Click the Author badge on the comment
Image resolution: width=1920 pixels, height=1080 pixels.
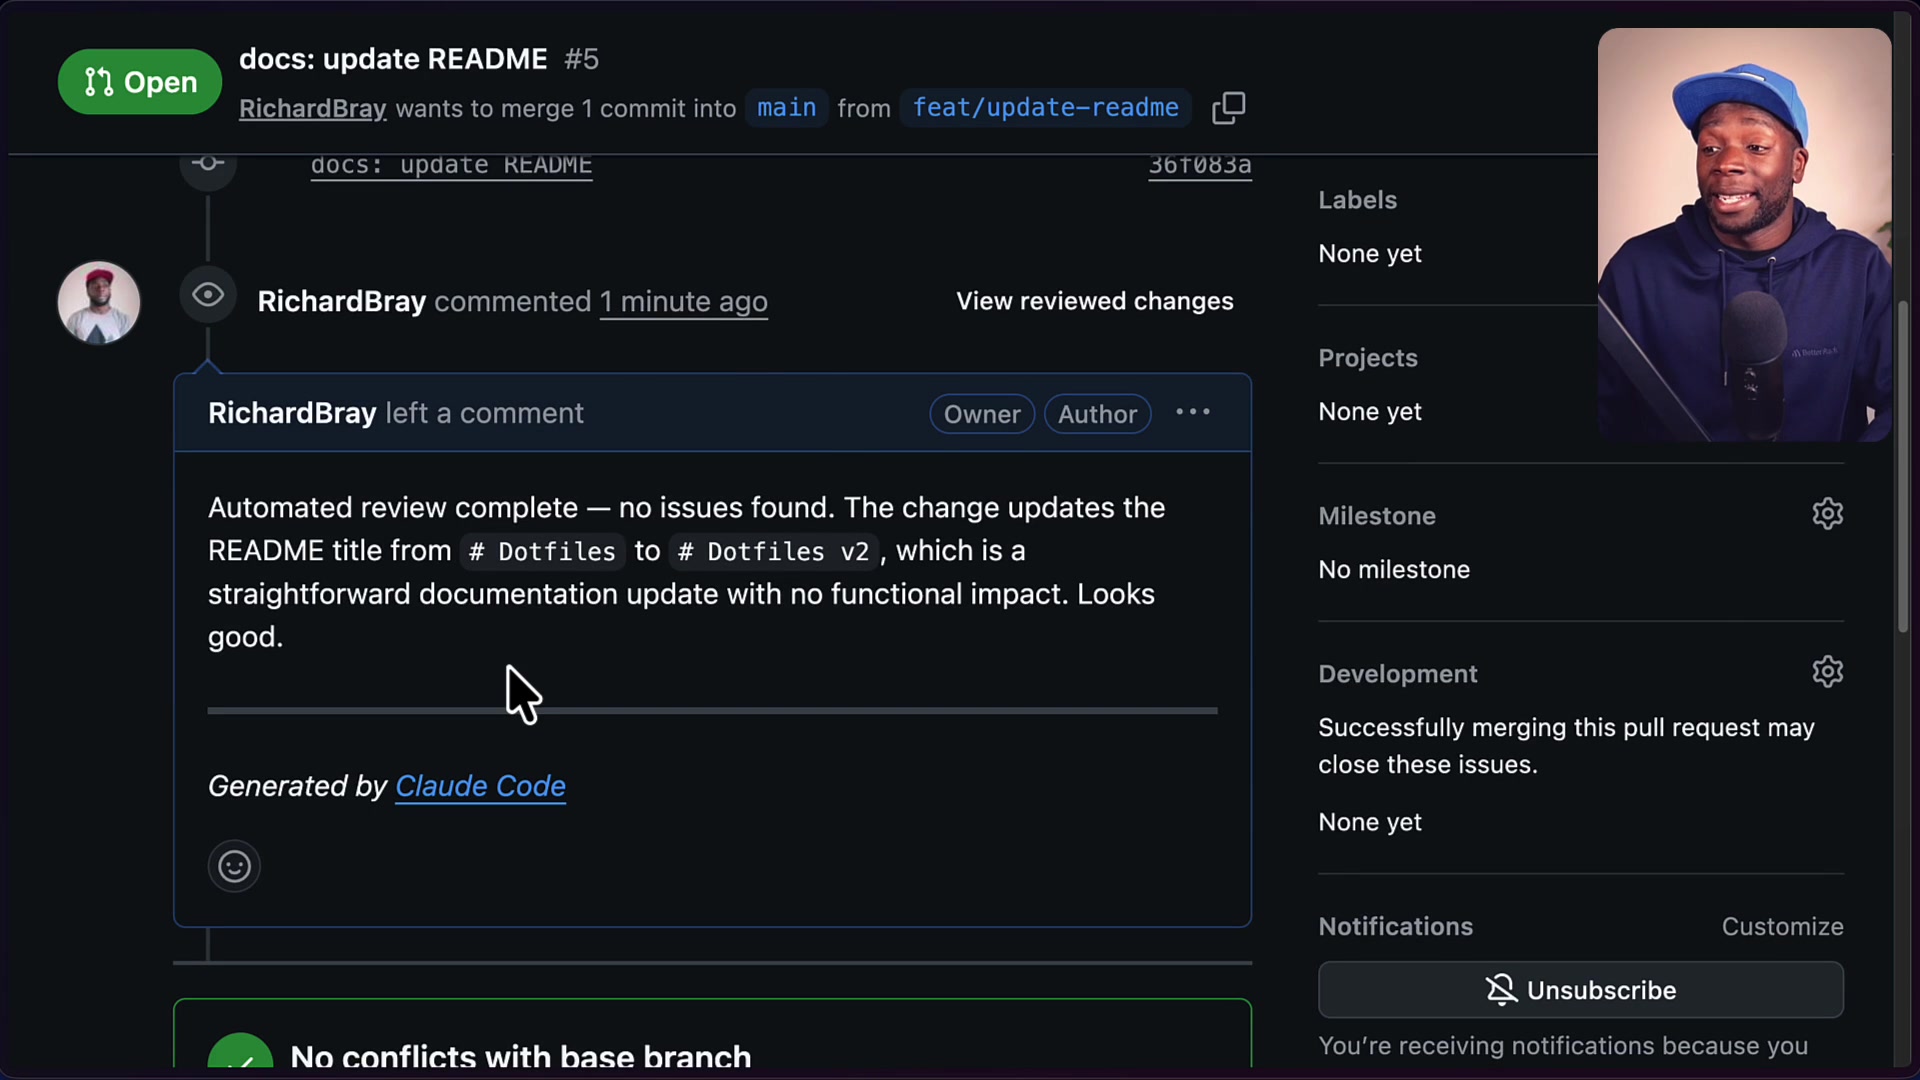[1097, 413]
